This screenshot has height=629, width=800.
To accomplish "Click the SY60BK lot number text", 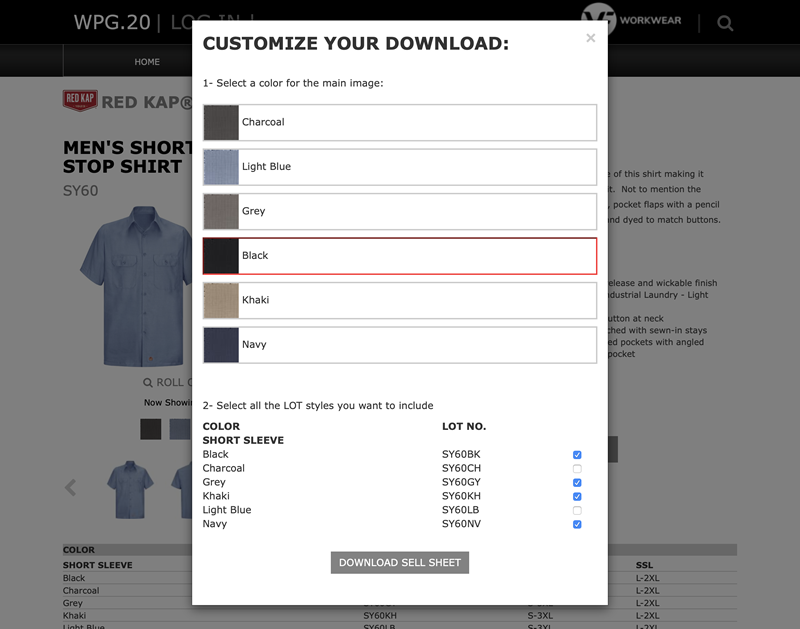I will pos(461,454).
